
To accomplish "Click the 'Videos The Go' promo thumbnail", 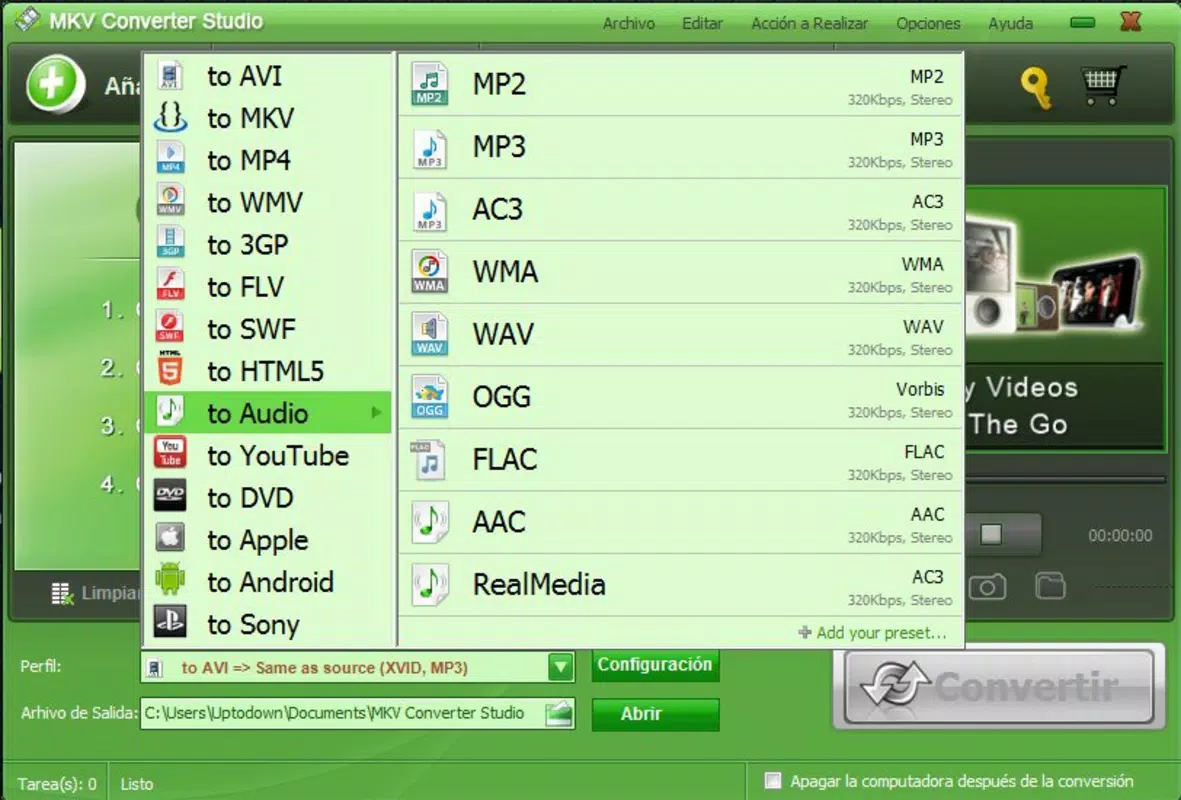I will [1064, 319].
